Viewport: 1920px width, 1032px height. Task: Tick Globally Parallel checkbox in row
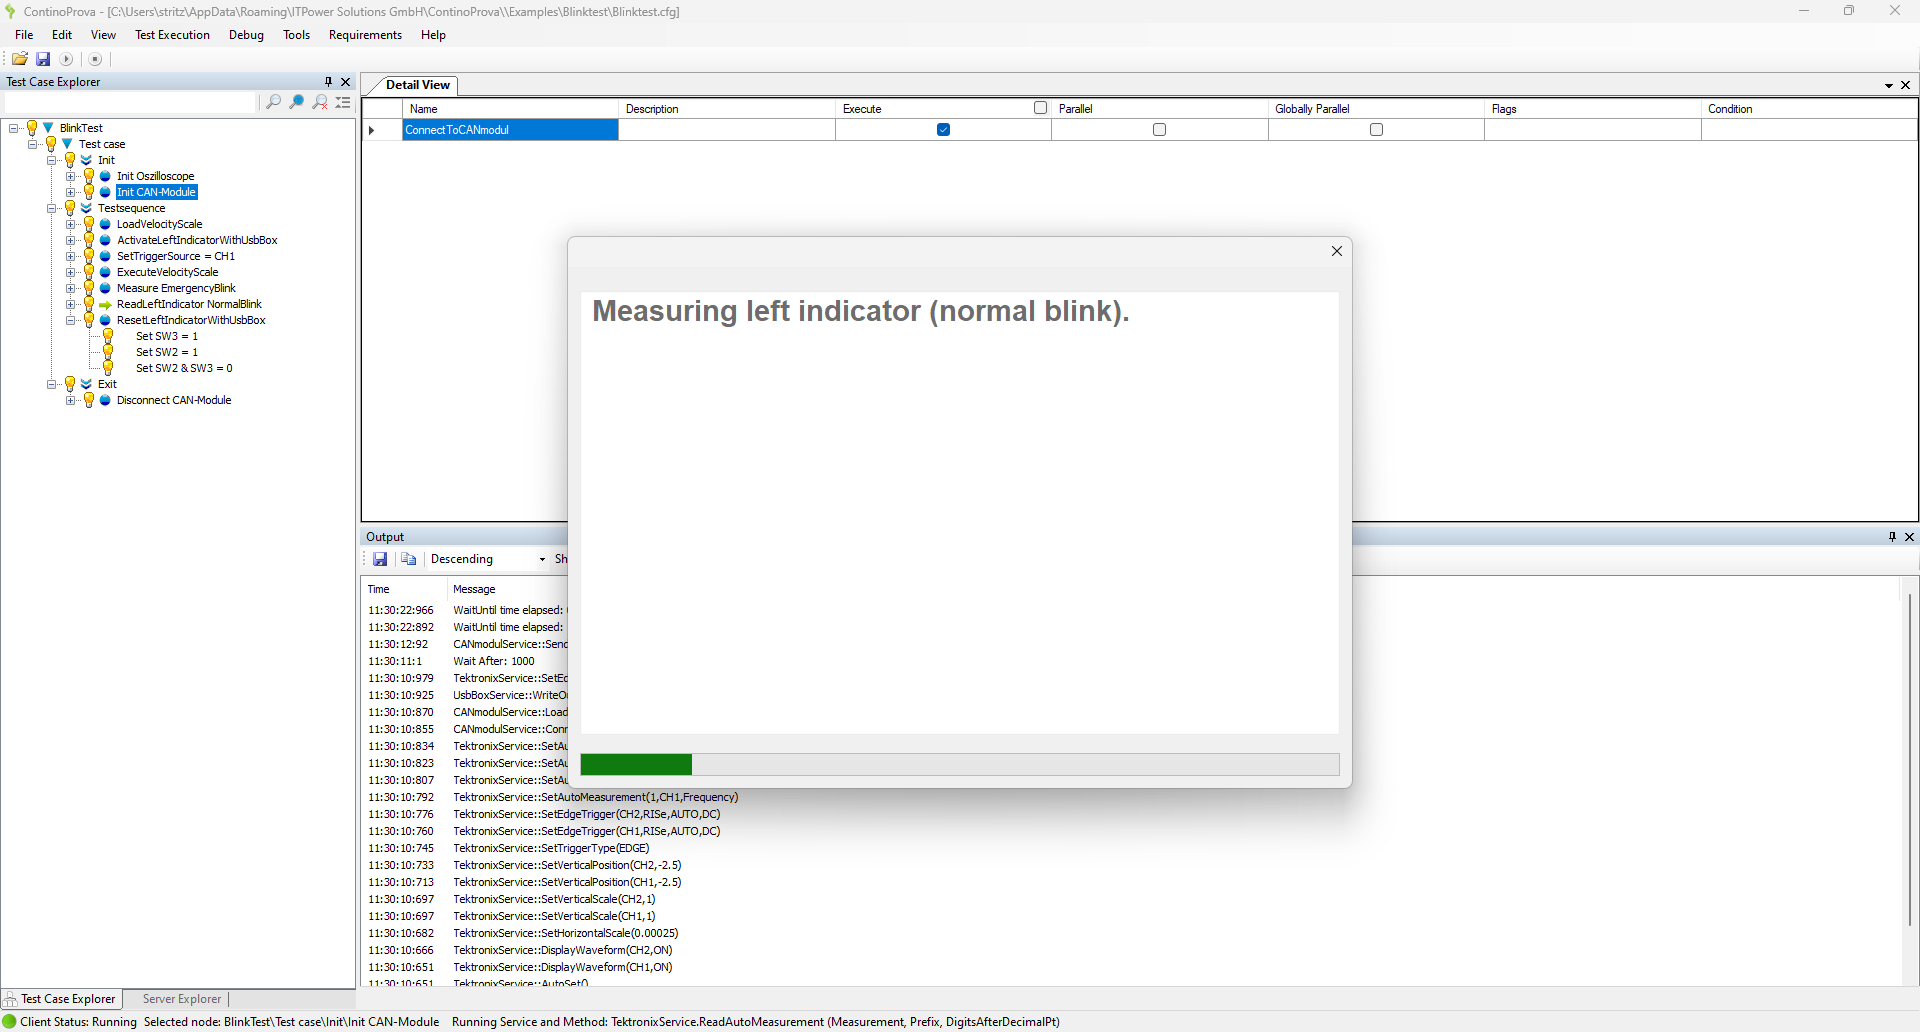(1376, 130)
